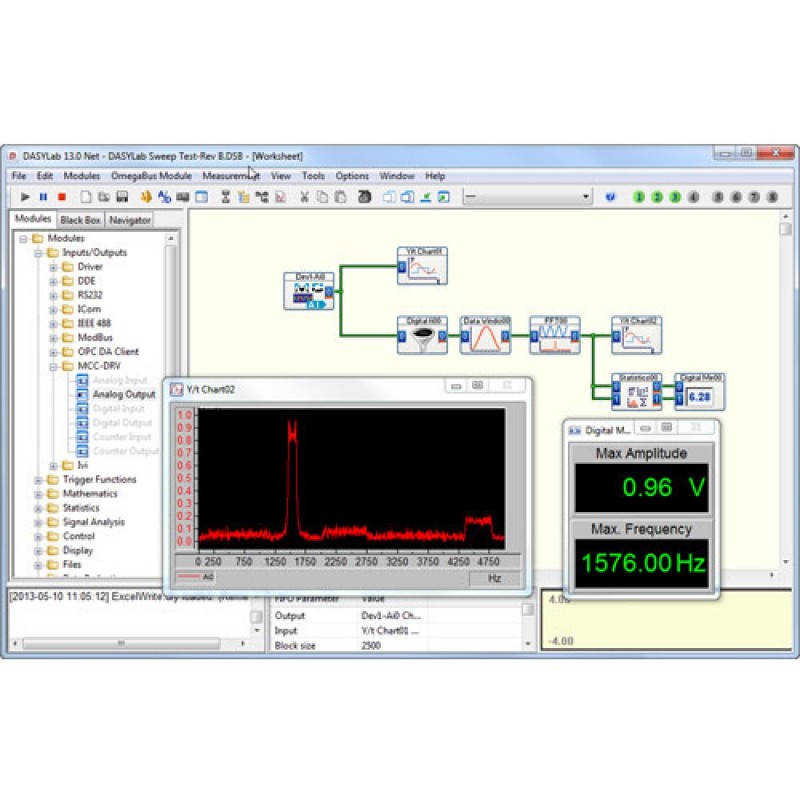800x800 pixels.
Task: Click the Ai0 legend entry in the chart
Action: click(195, 577)
